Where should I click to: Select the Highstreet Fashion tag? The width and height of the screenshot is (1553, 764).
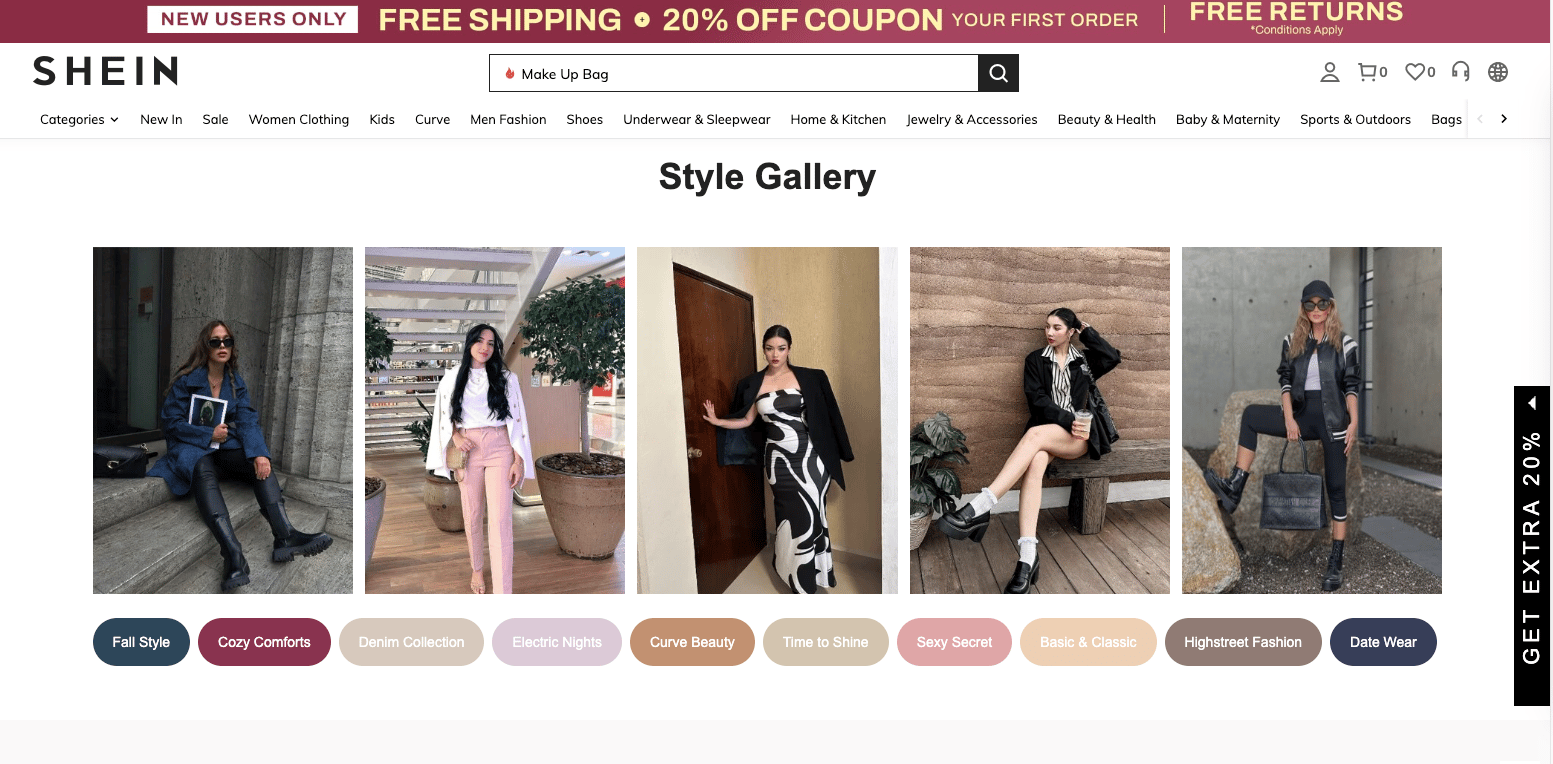tap(1243, 642)
